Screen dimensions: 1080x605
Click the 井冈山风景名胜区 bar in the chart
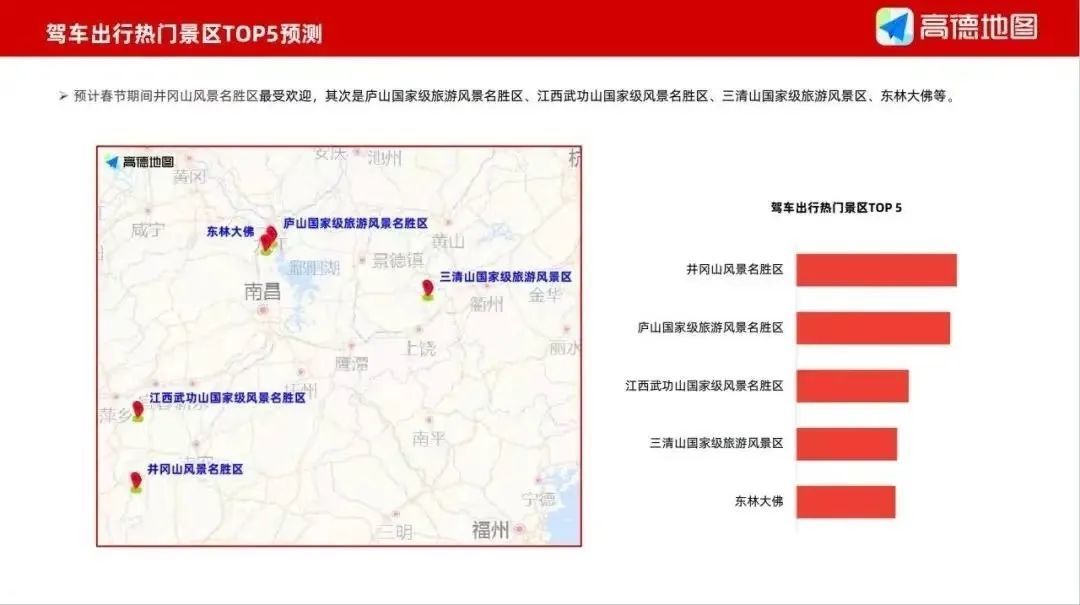(877, 270)
